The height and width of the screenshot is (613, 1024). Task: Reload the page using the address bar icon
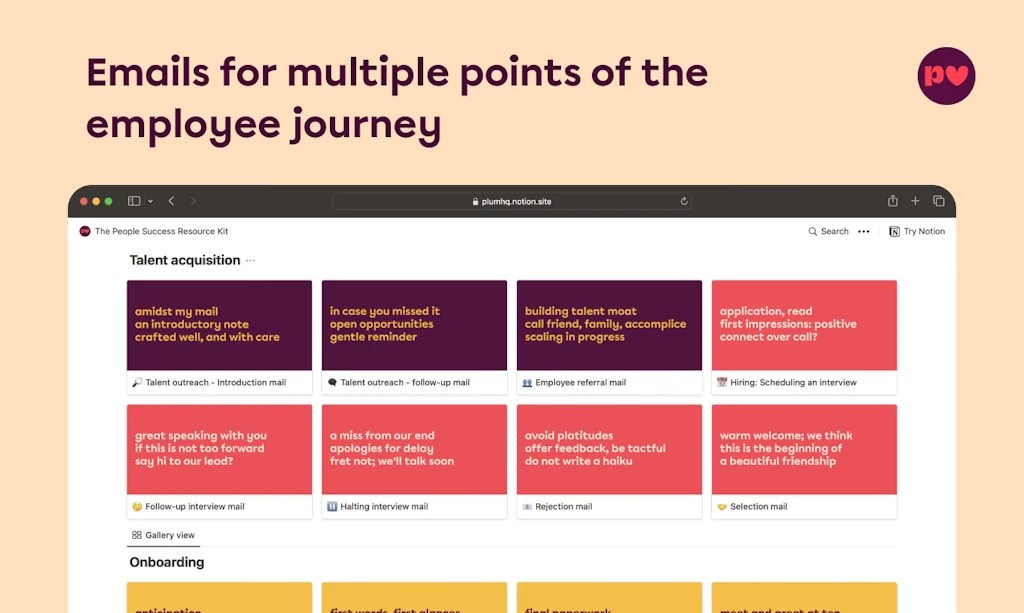[x=684, y=200]
